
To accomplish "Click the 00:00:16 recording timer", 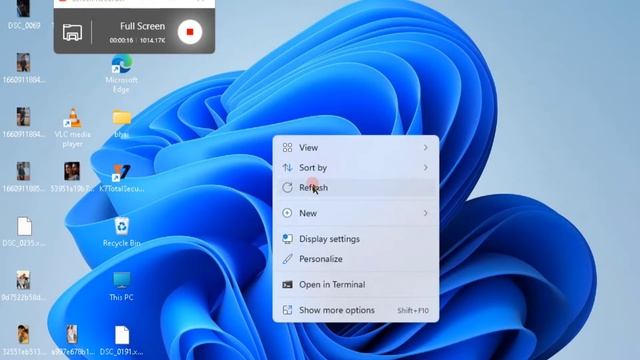I will [x=121, y=40].
